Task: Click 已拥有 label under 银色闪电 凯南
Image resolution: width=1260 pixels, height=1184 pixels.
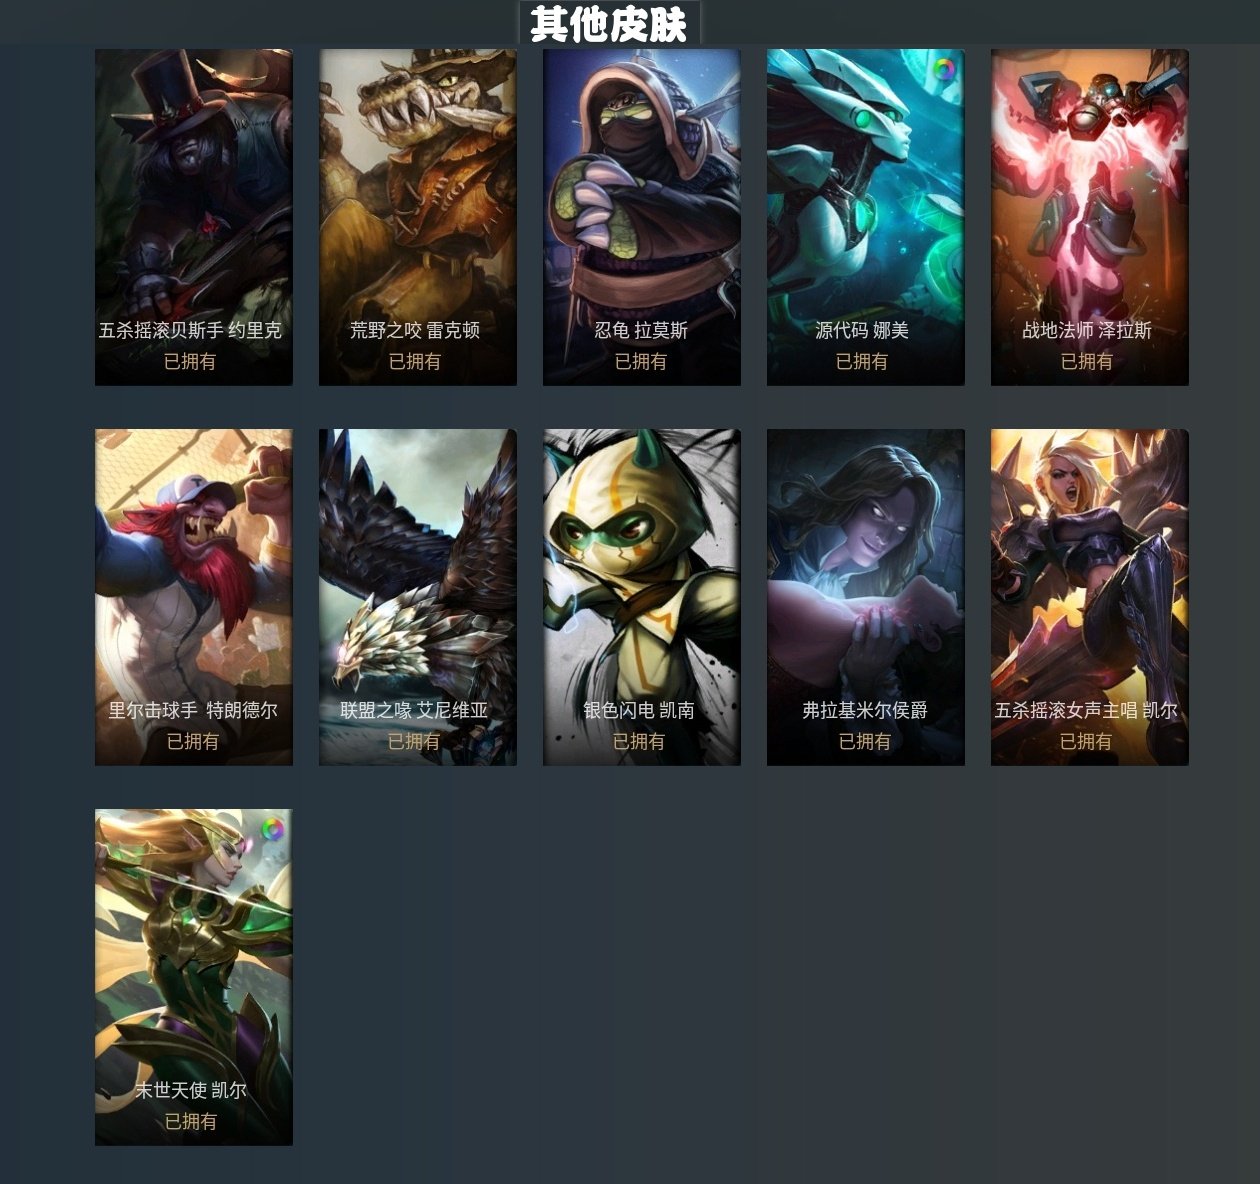Action: pyautogui.click(x=639, y=741)
